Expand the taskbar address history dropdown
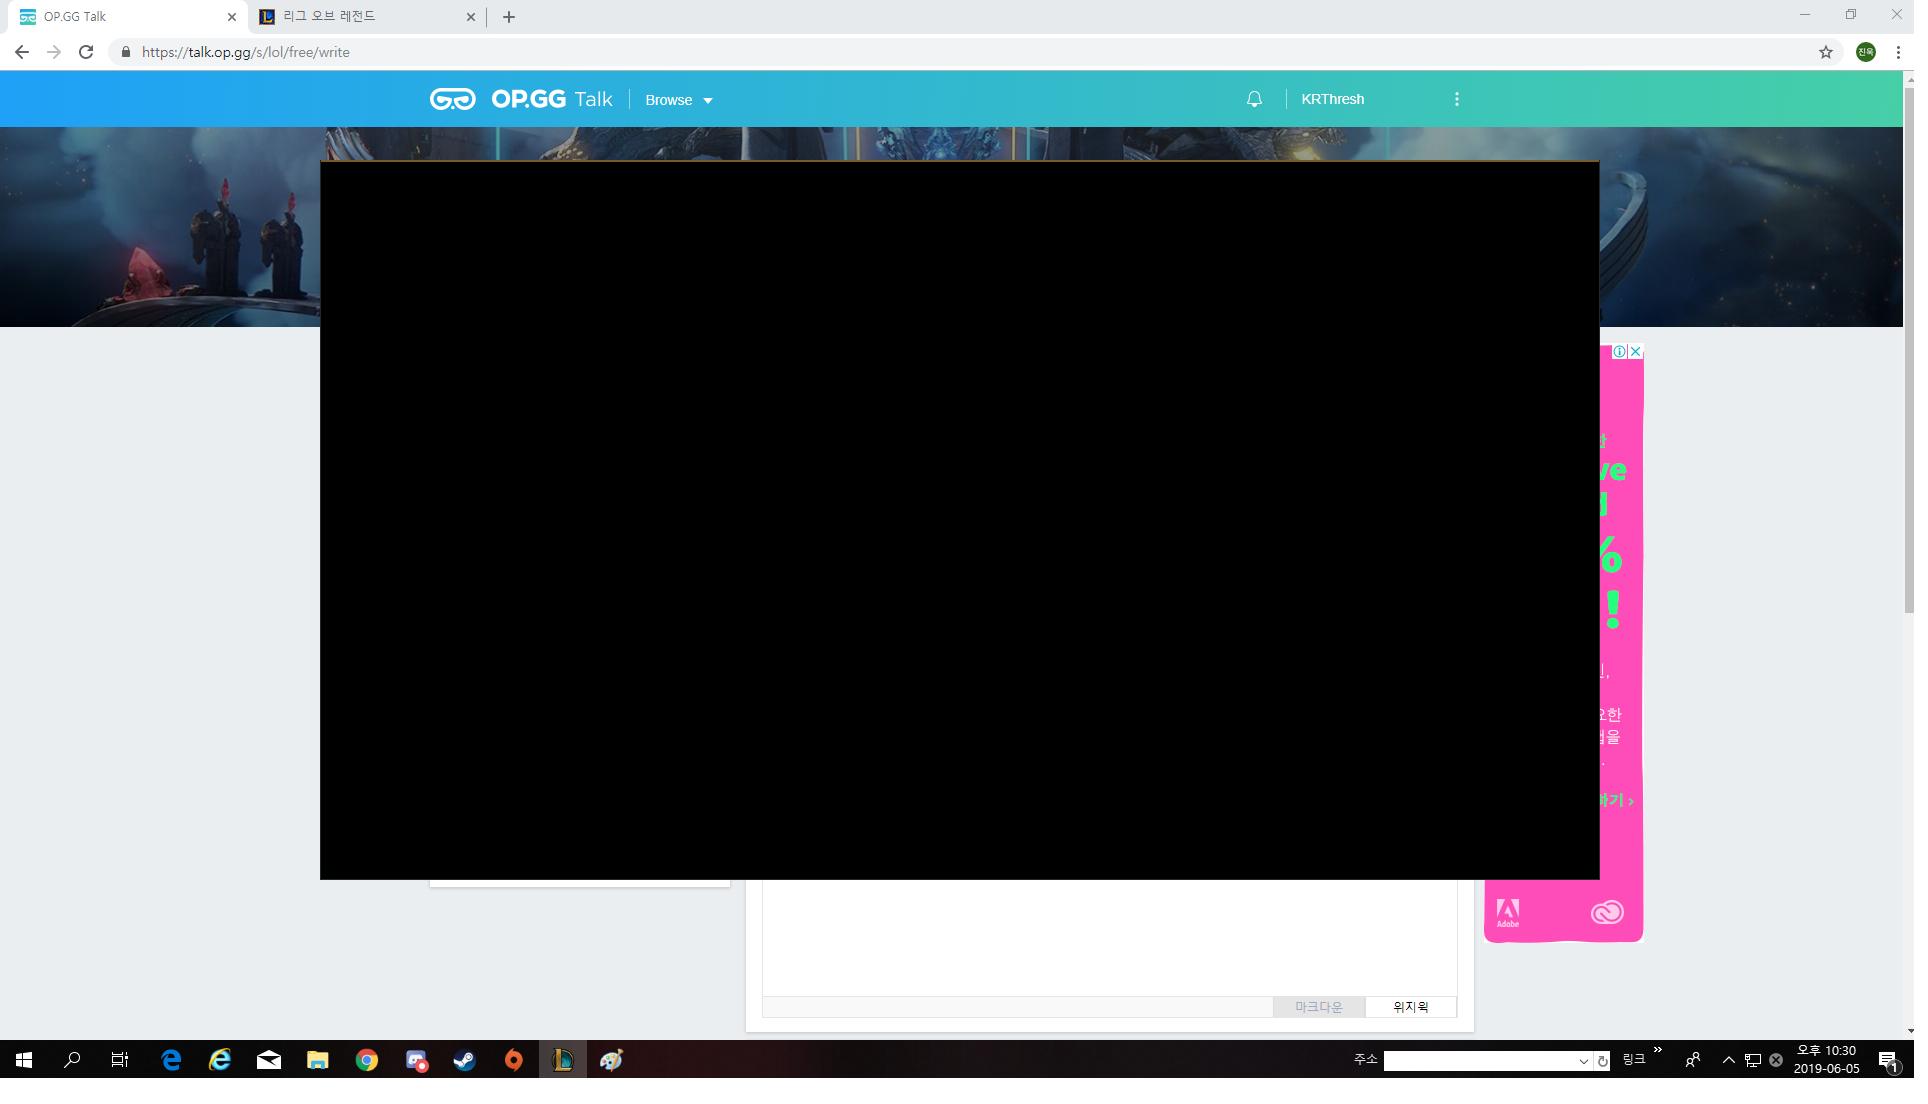This screenshot has width=1928, height=1104. 1584,1060
